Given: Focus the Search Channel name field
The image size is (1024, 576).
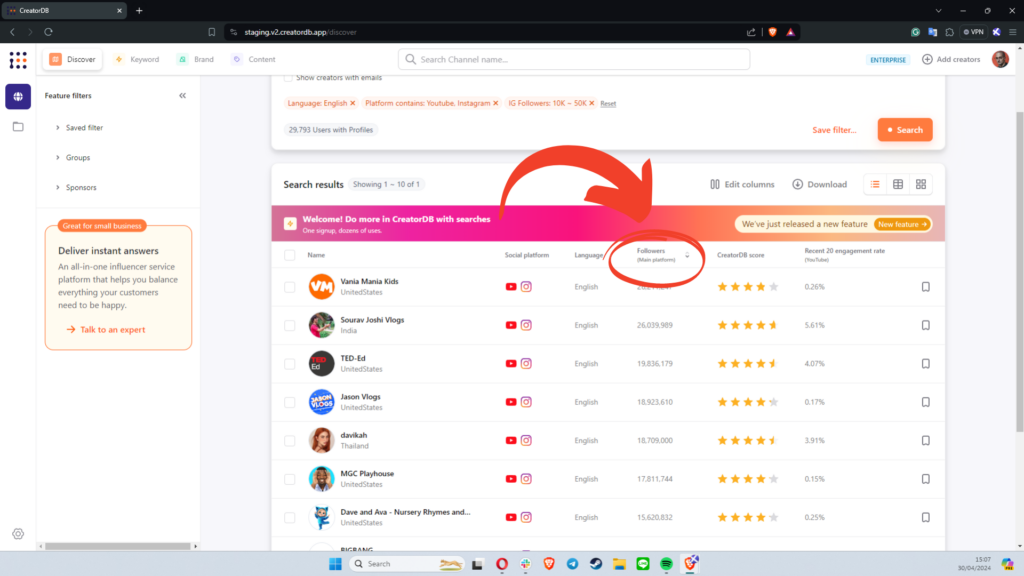Looking at the screenshot, I should pyautogui.click(x=574, y=59).
